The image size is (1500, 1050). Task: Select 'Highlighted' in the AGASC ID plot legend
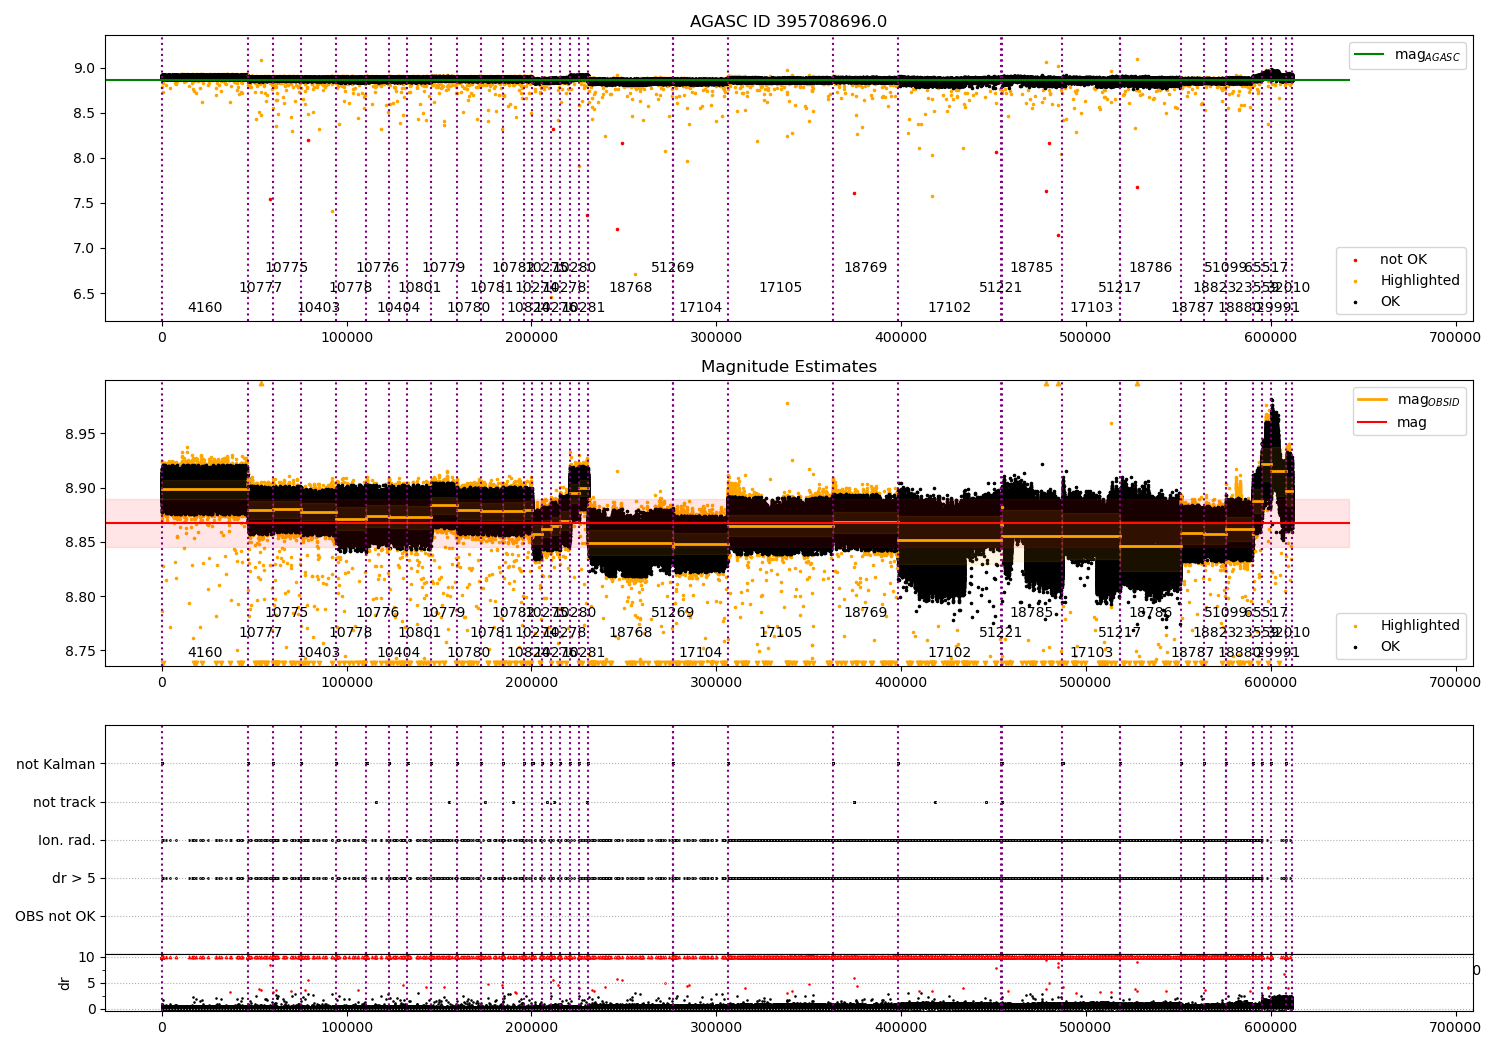click(x=1405, y=281)
